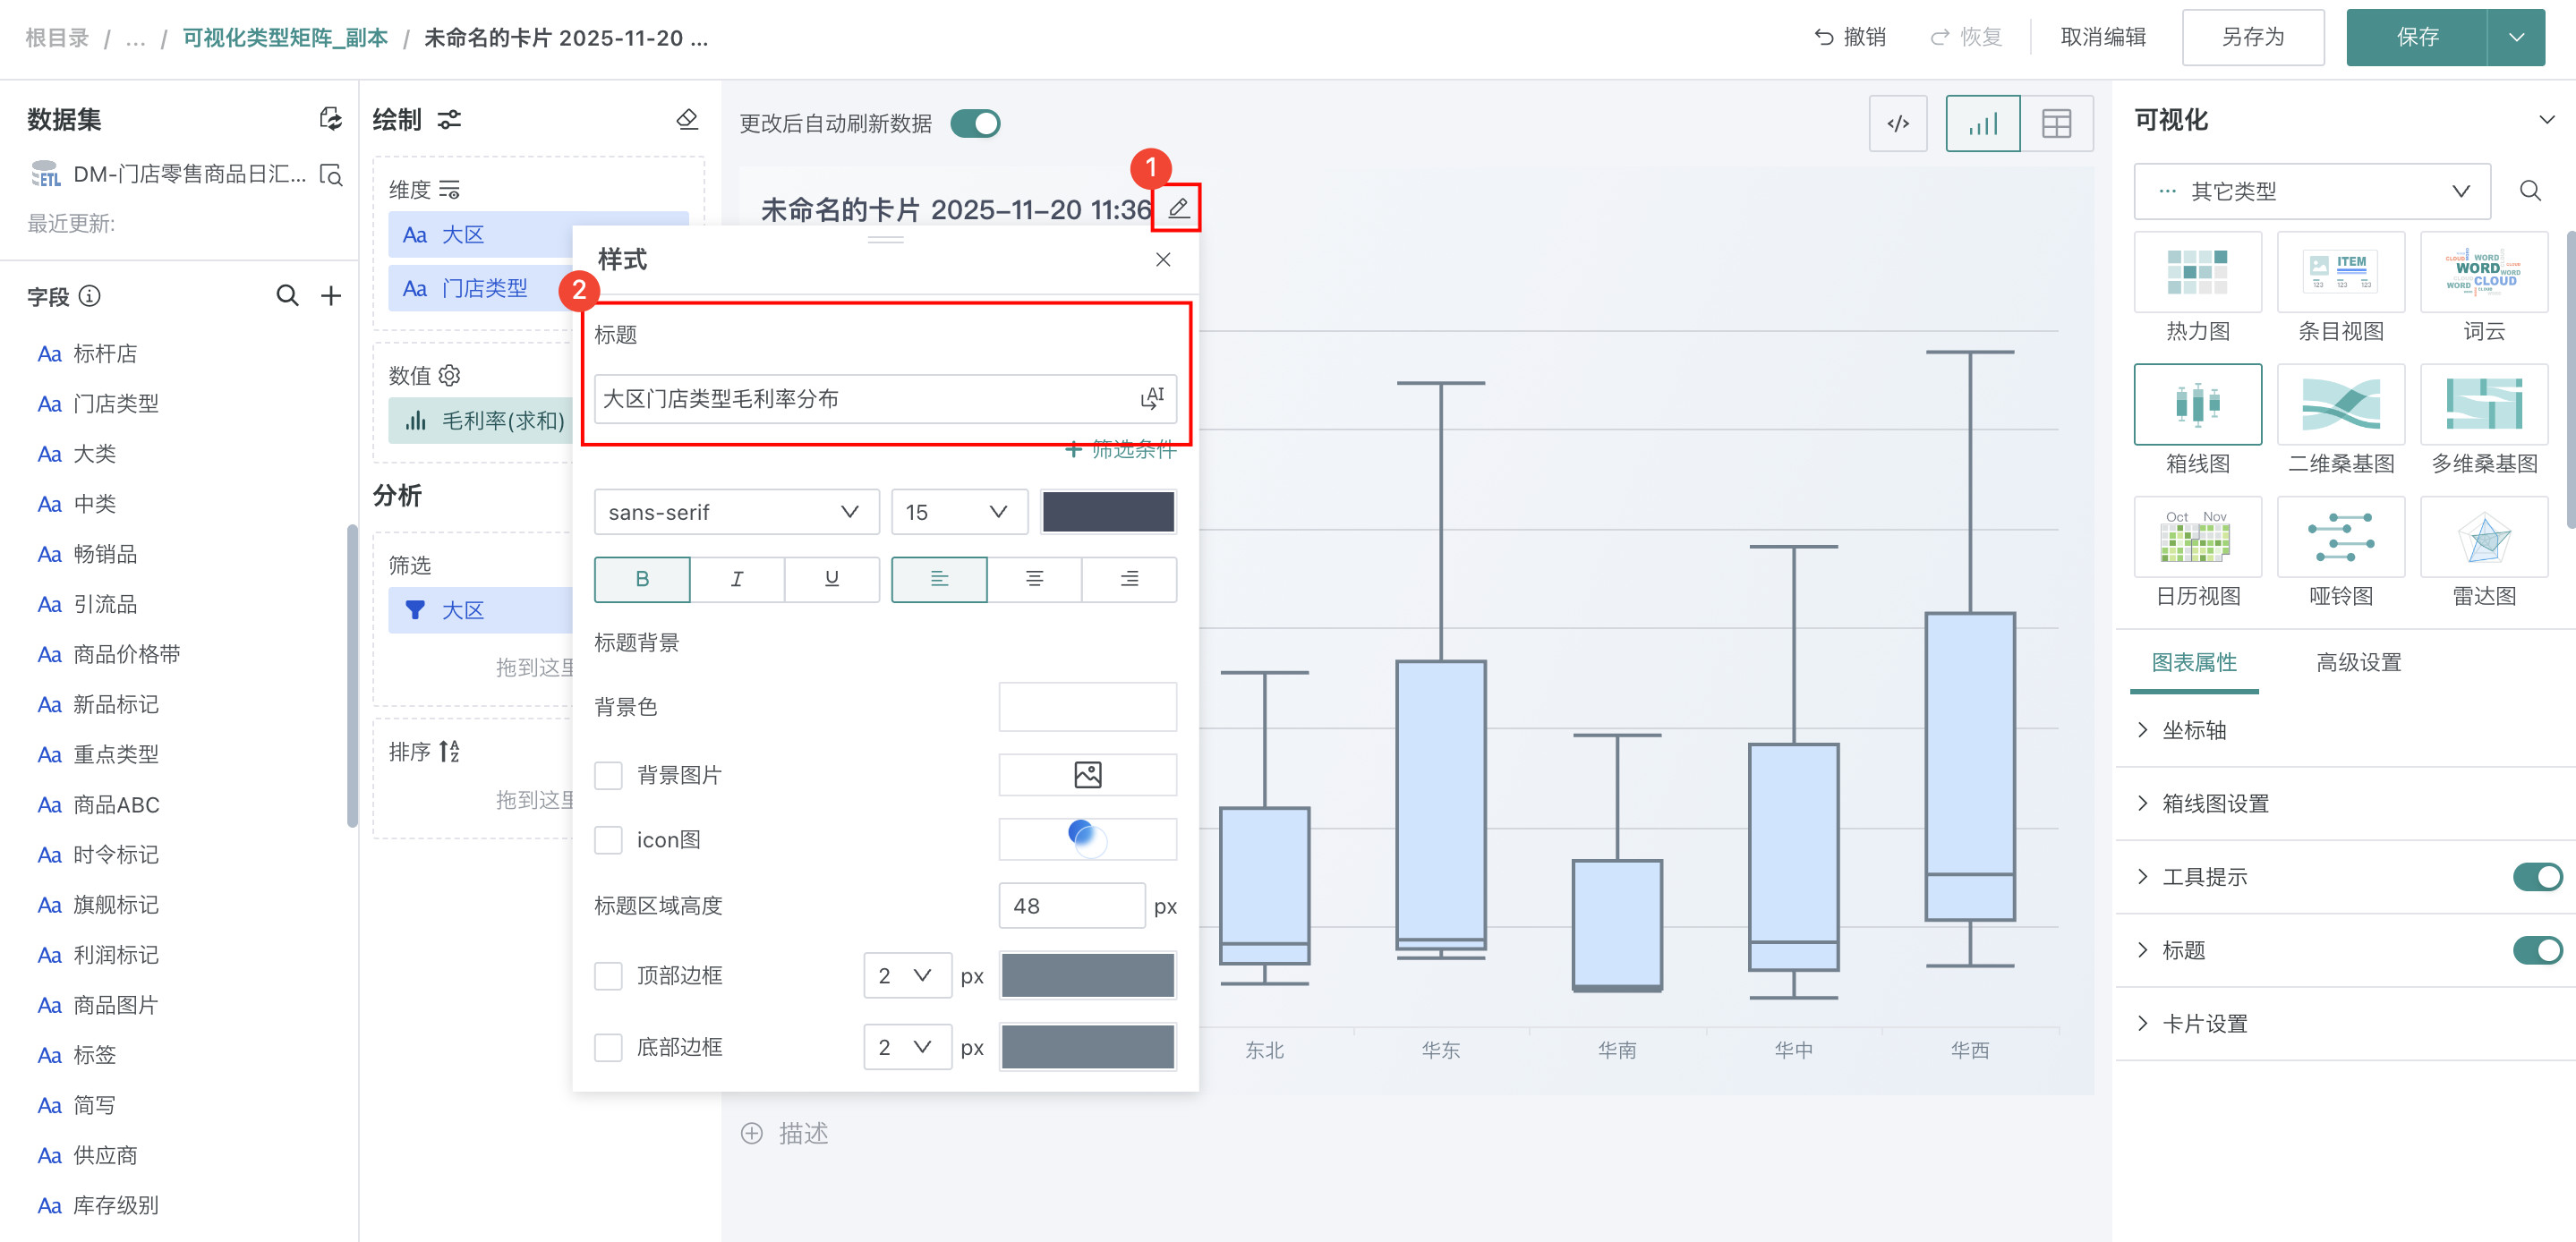Toggle 更改后自动刷新数据 switch
This screenshot has width=2576, height=1242.
(x=975, y=124)
